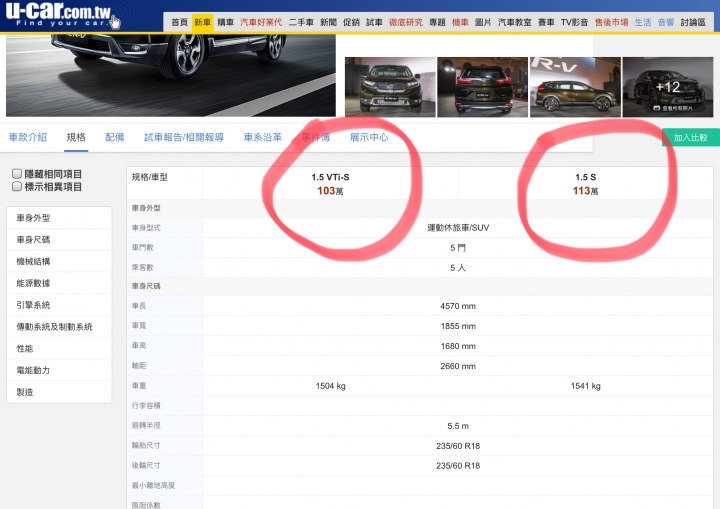Switch to the 試車報告/相關報導 tab
This screenshot has width=720, height=509.
tap(184, 137)
